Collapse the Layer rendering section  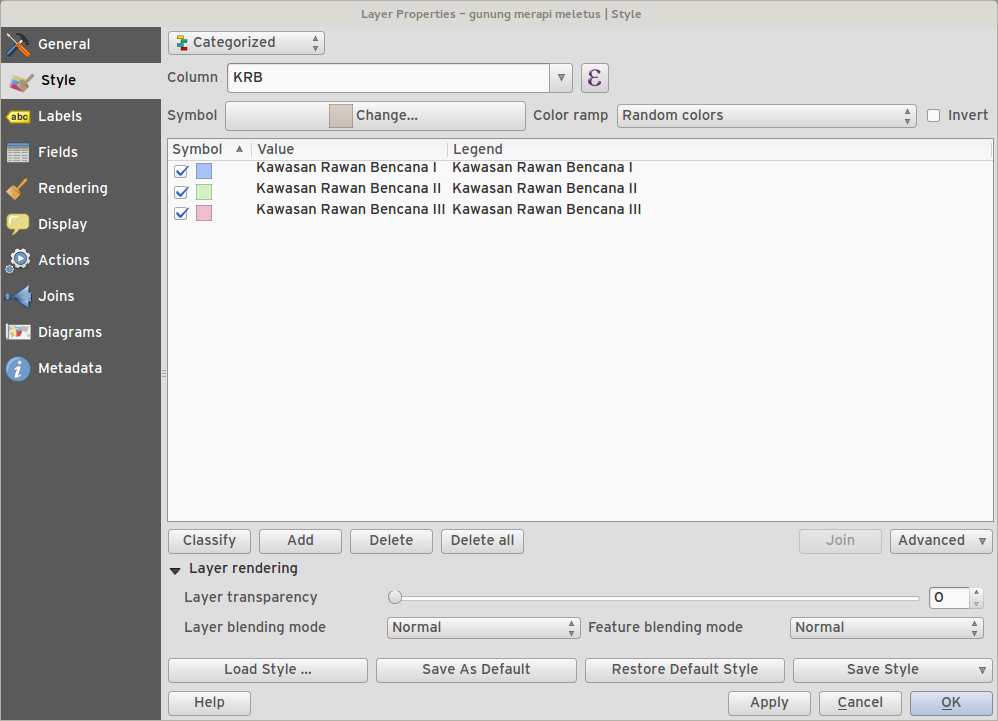(x=175, y=570)
